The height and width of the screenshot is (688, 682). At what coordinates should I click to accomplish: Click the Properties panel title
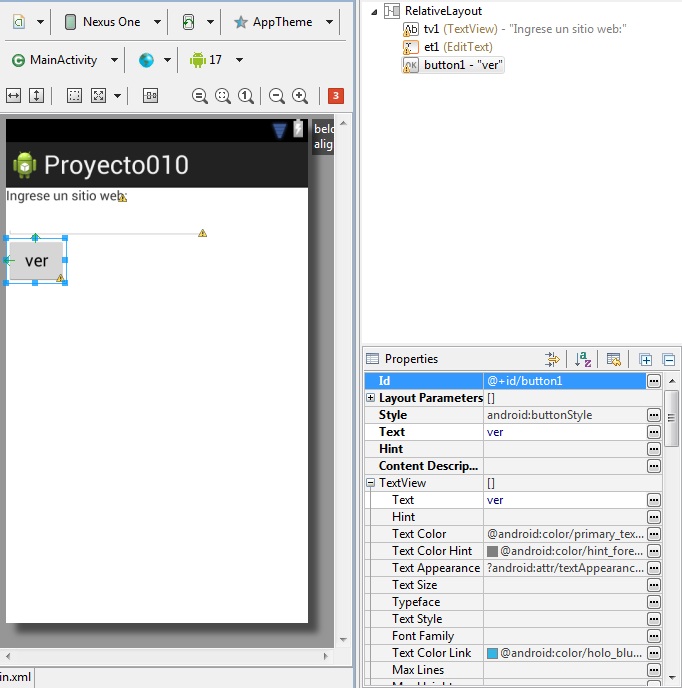pos(411,359)
